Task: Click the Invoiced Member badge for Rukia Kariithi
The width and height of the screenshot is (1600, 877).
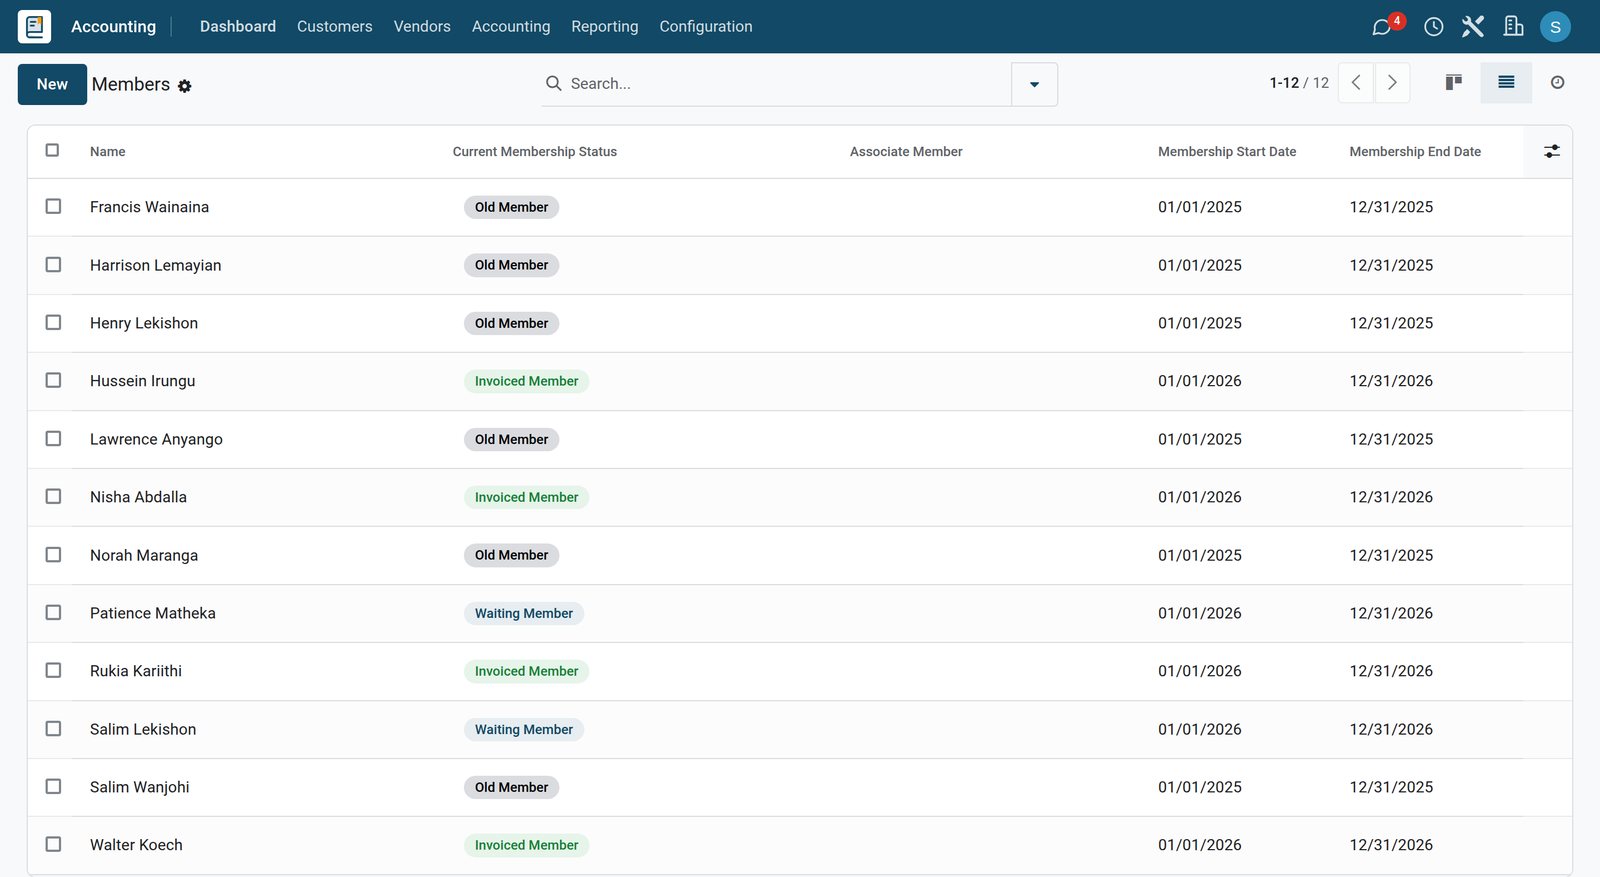Action: coord(527,672)
